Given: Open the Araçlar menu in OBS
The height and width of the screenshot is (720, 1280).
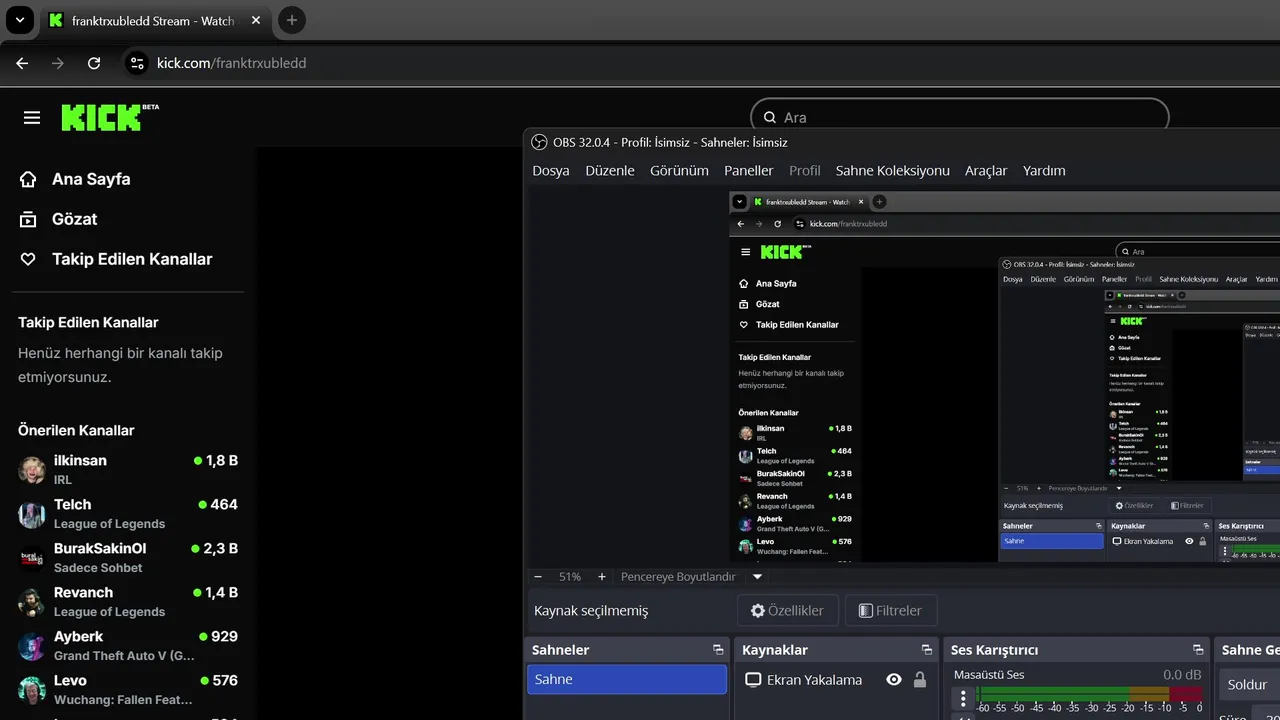Looking at the screenshot, I should tap(986, 171).
